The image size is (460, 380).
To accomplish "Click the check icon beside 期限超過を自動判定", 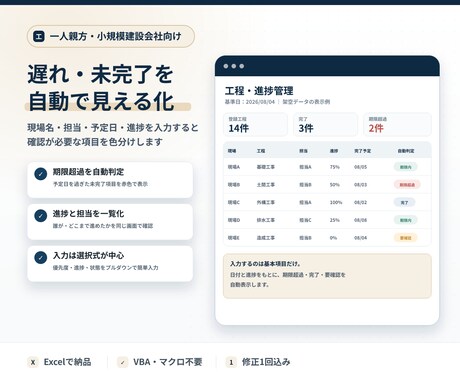I will [x=41, y=174].
